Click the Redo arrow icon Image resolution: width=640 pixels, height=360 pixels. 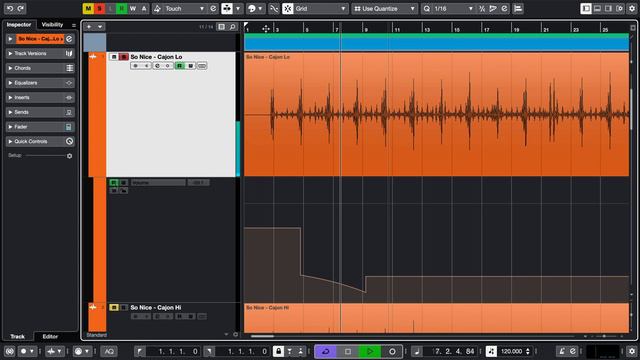point(21,8)
